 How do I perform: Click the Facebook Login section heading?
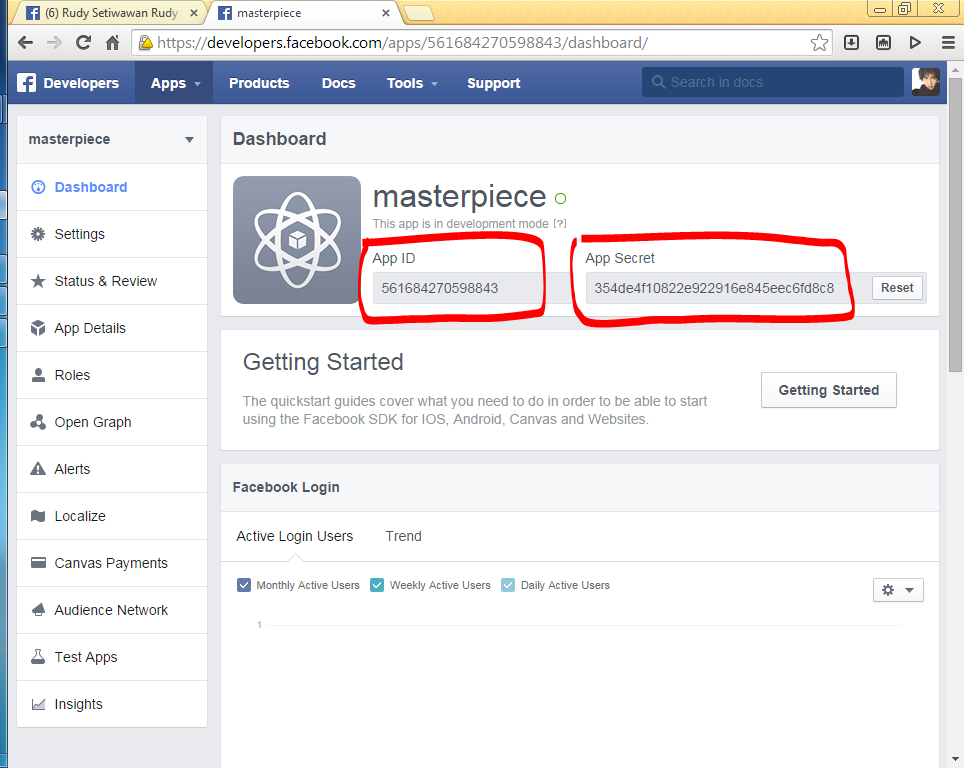pyautogui.click(x=286, y=487)
